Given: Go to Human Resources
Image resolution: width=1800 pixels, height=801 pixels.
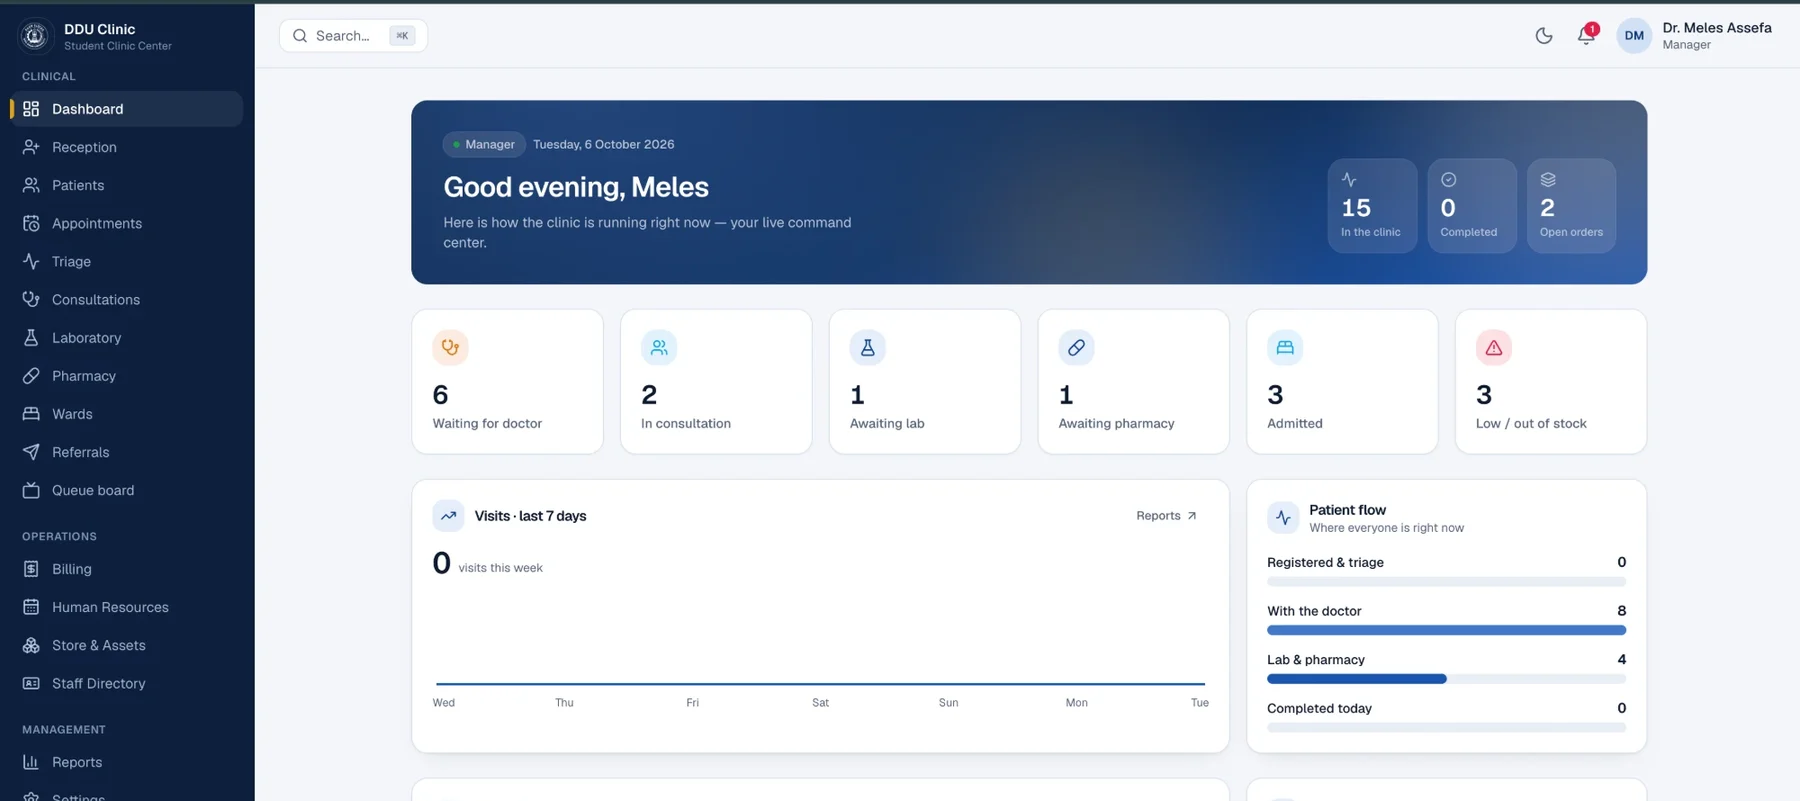Looking at the screenshot, I should 126,607.
